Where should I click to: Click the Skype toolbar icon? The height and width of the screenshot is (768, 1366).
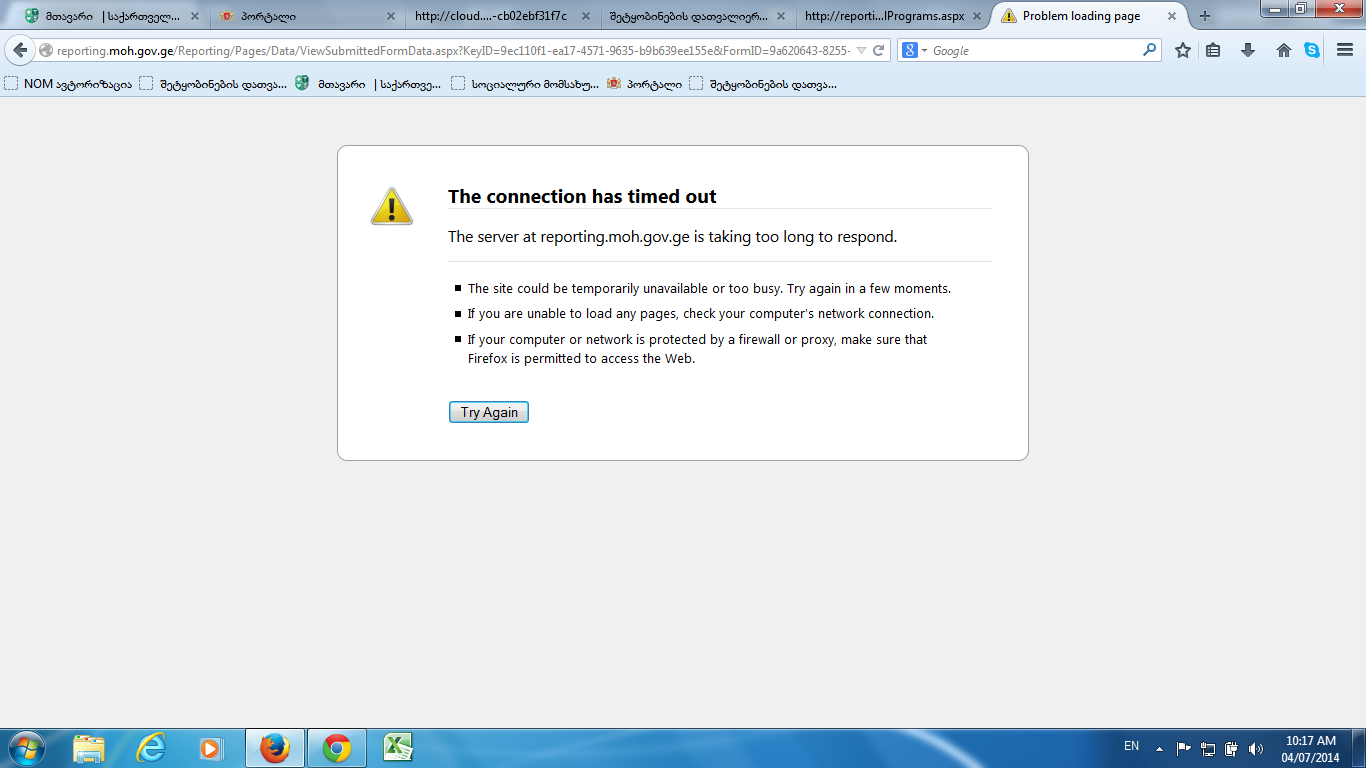(1311, 50)
